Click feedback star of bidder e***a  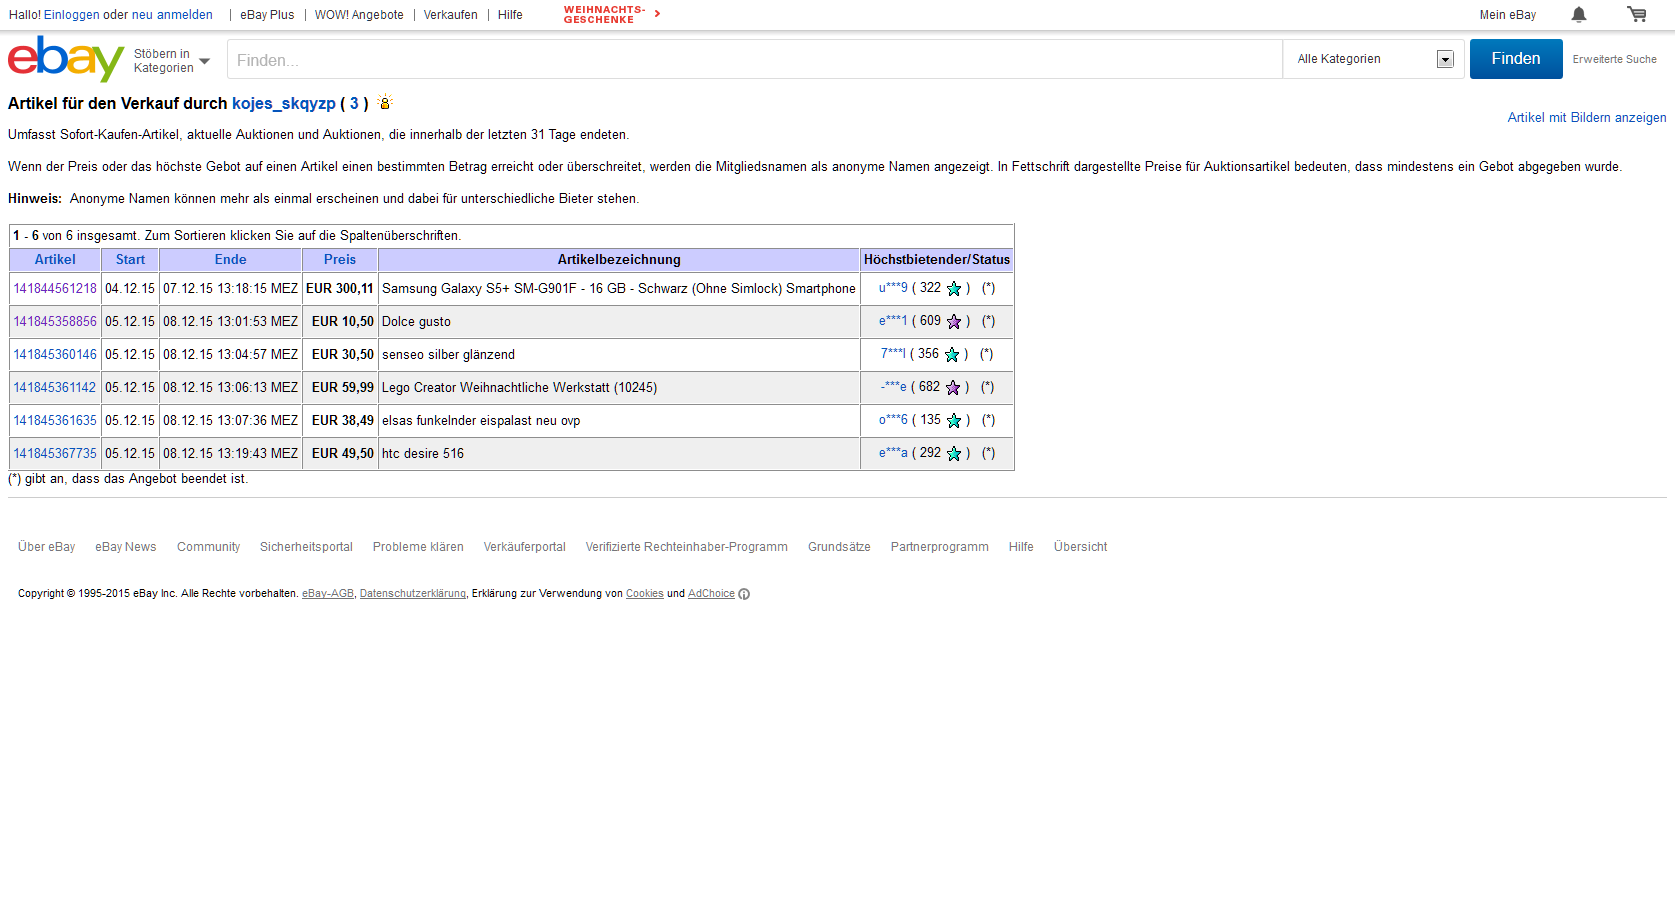pyautogui.click(x=954, y=454)
